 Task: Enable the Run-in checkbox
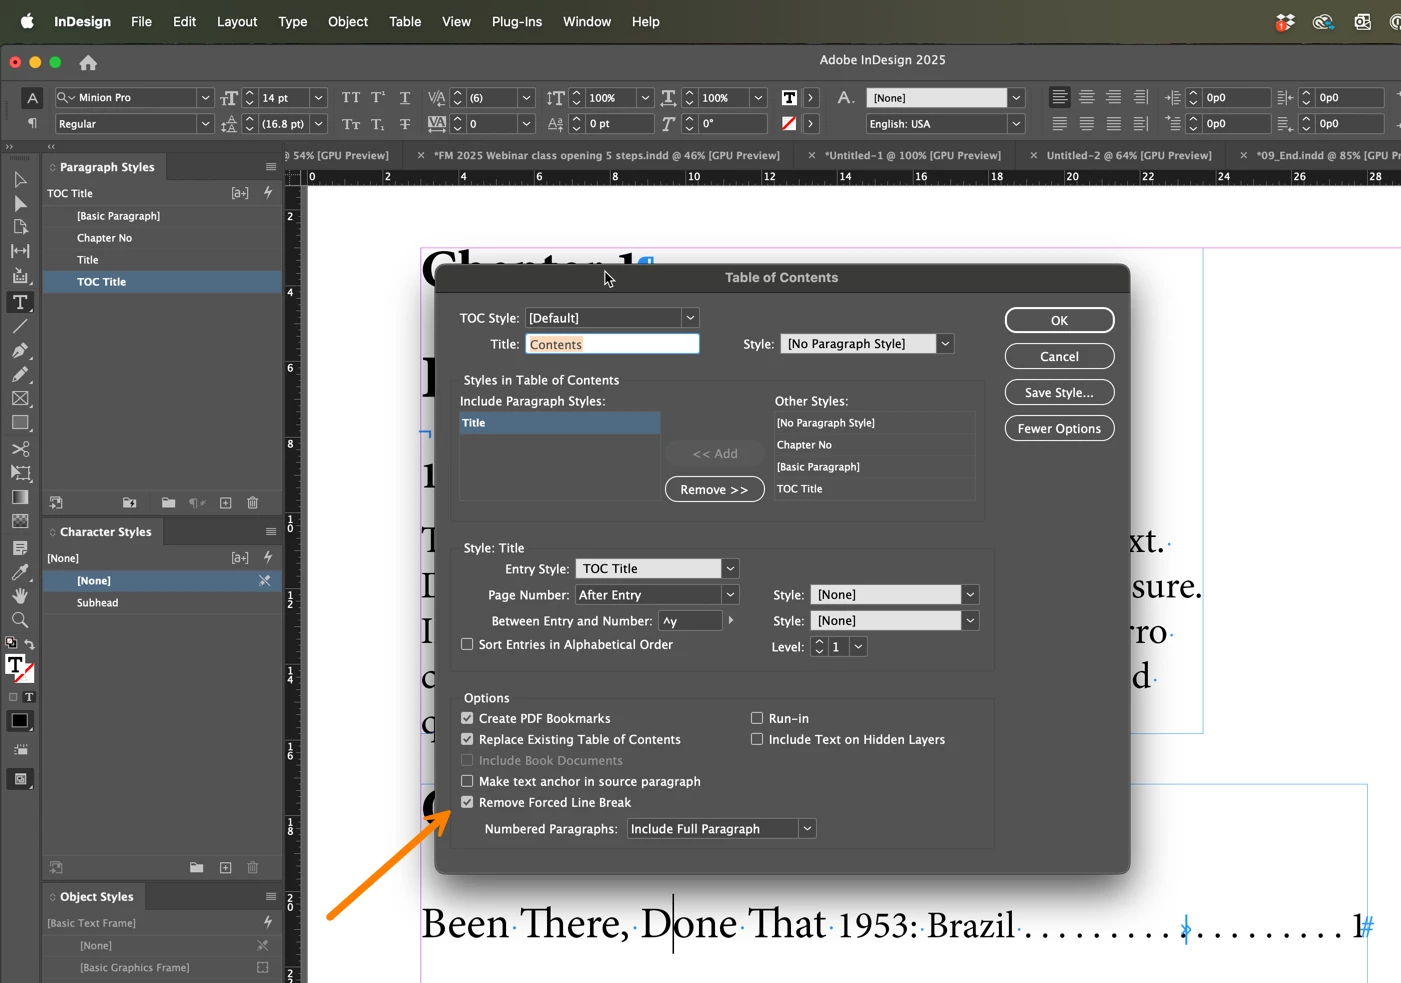757,718
